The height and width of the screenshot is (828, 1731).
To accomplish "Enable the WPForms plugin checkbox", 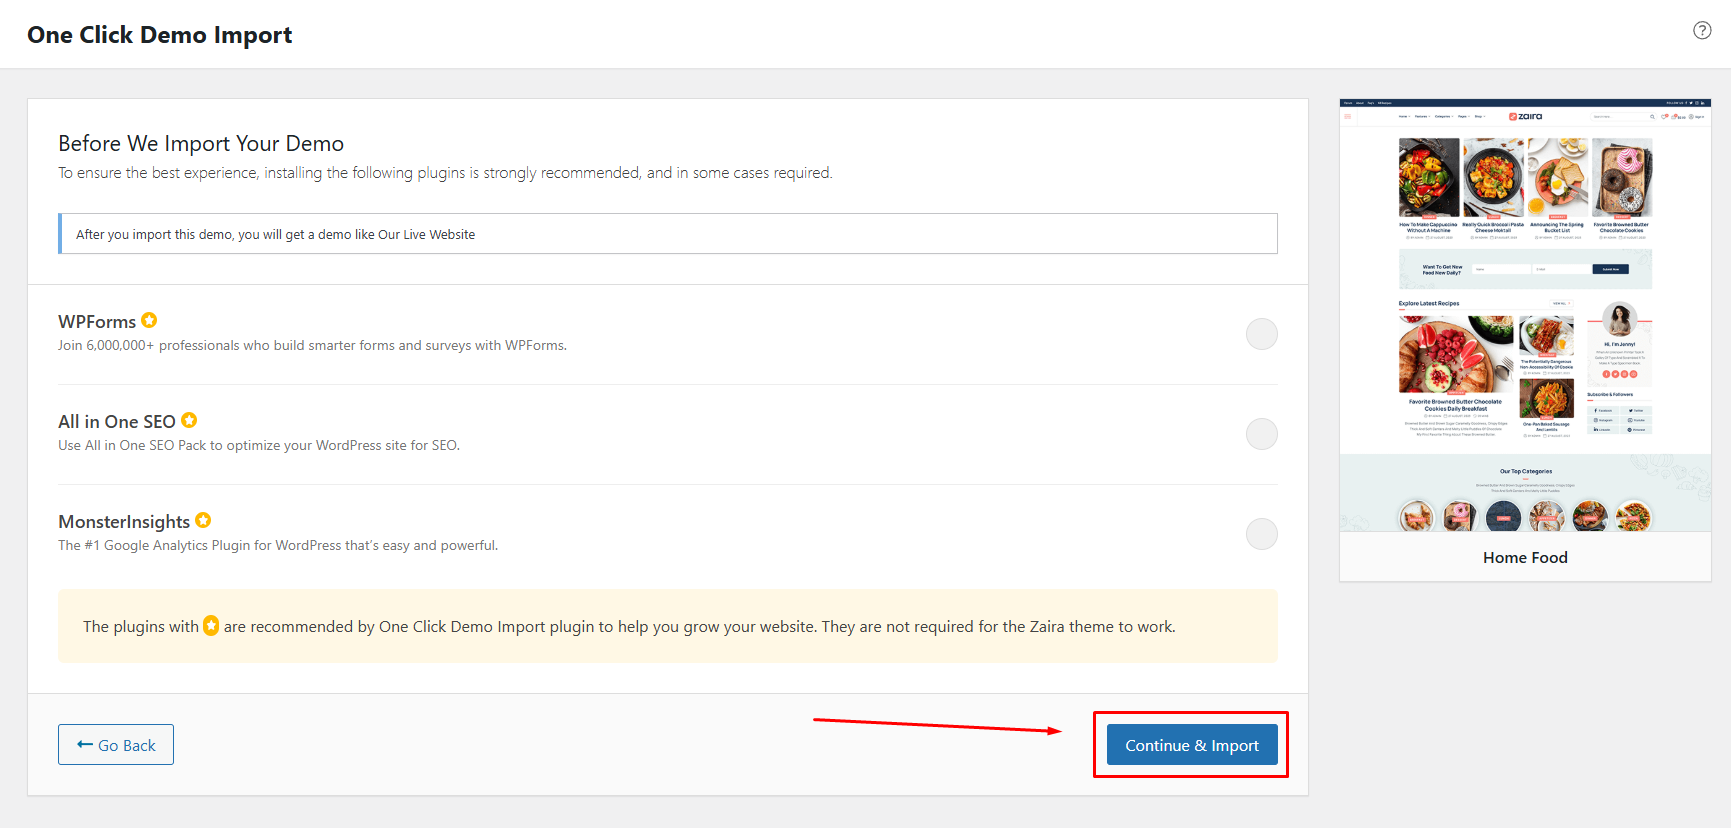I will 1261,334.
